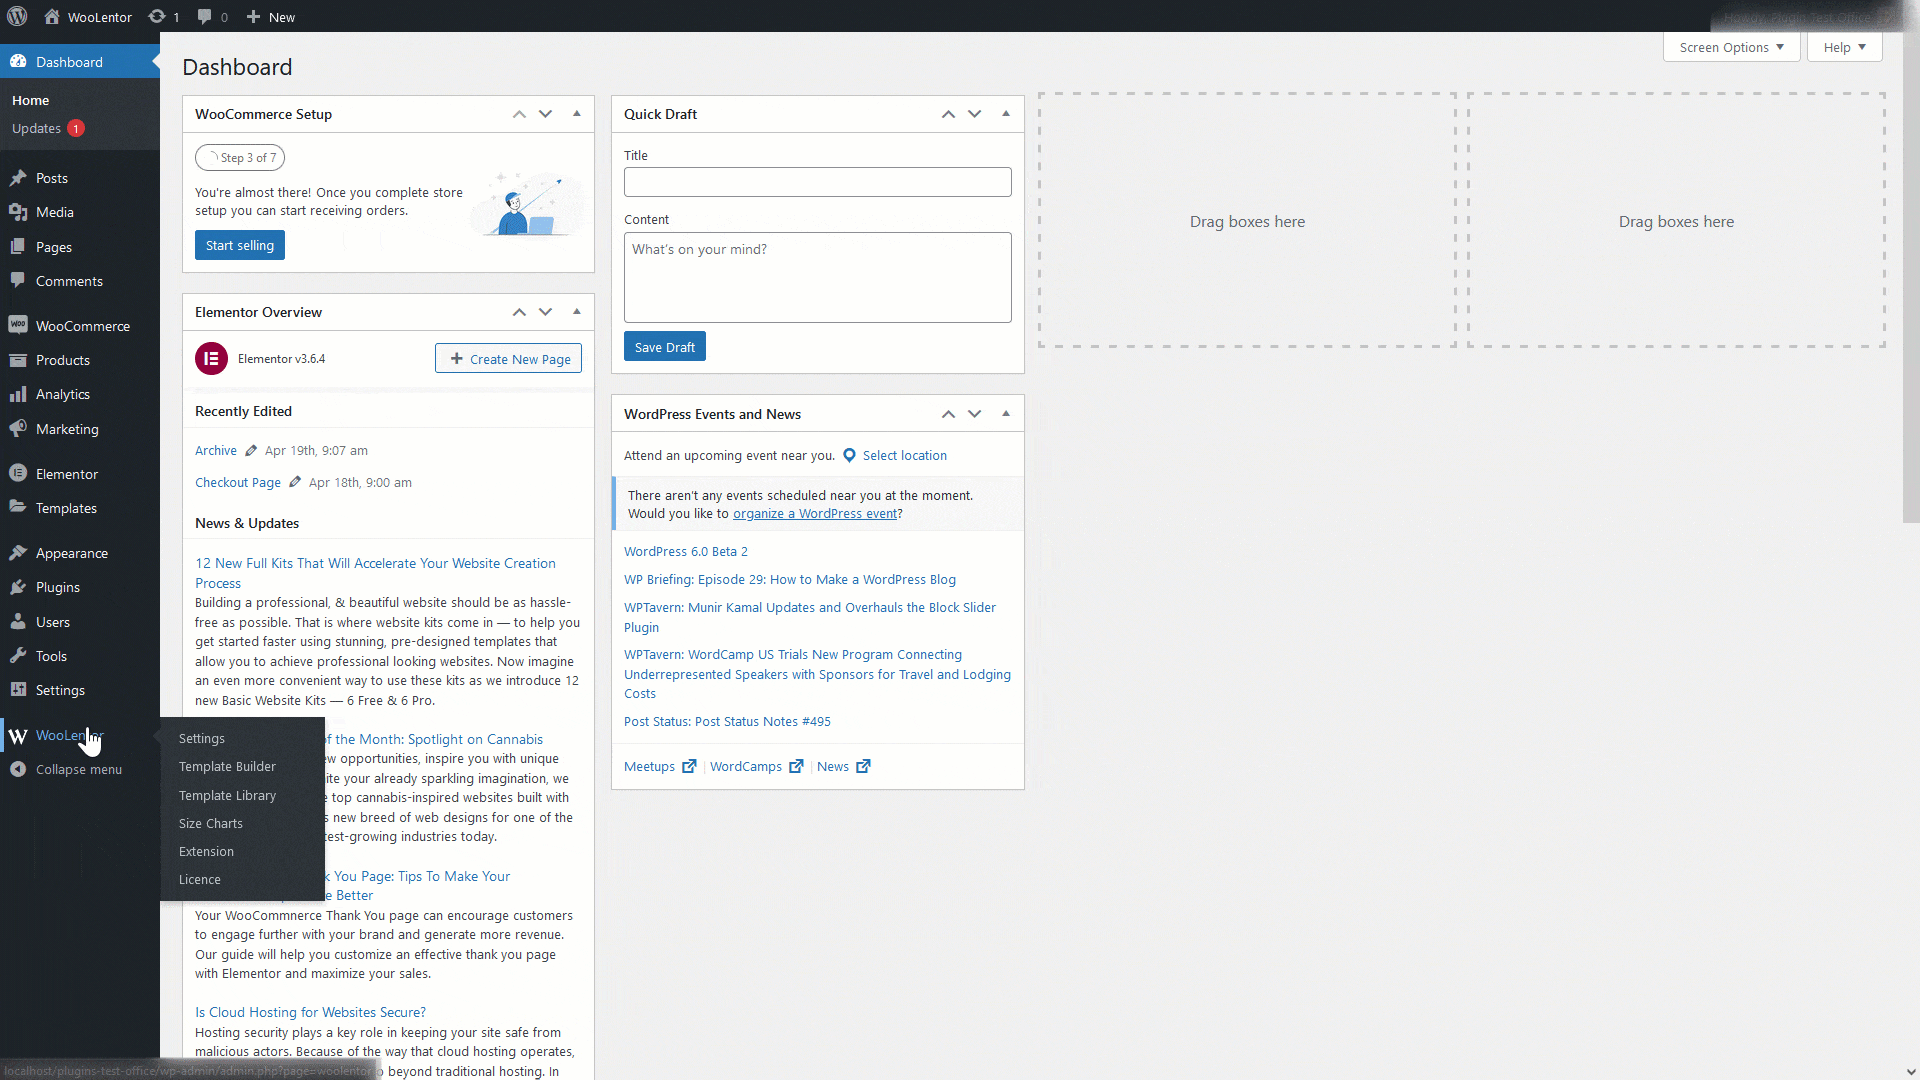Click the Appearance paintbrush icon
The width and height of the screenshot is (1920, 1080).
18,553
